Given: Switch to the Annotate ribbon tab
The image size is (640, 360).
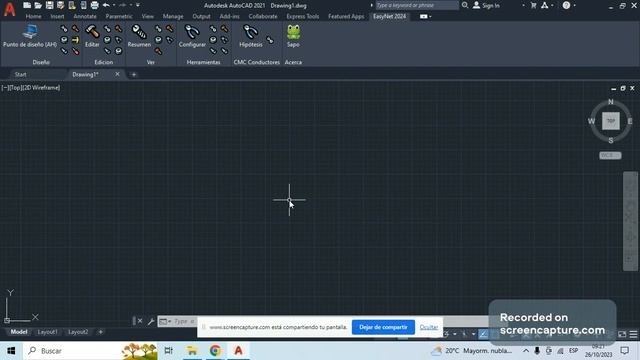Looking at the screenshot, I should coord(85,16).
